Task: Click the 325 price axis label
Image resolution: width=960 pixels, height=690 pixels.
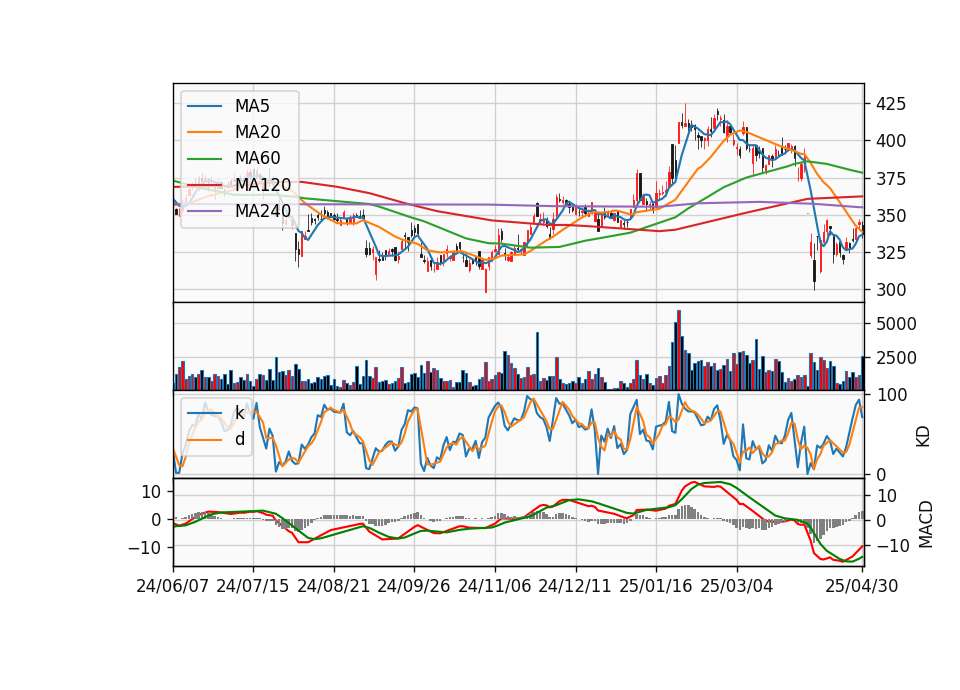Action: pos(891,253)
